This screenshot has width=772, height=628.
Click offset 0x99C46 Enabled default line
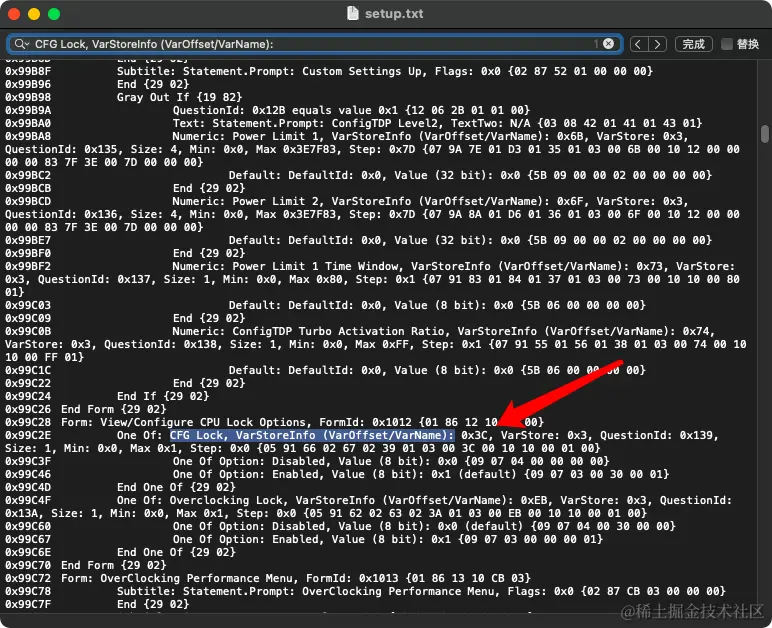click(x=421, y=474)
